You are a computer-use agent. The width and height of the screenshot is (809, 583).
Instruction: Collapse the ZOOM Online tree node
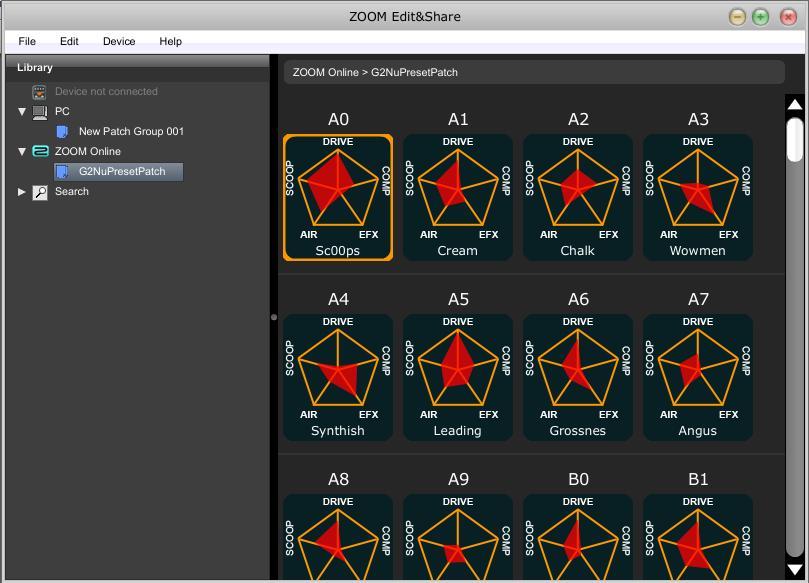[x=22, y=152]
